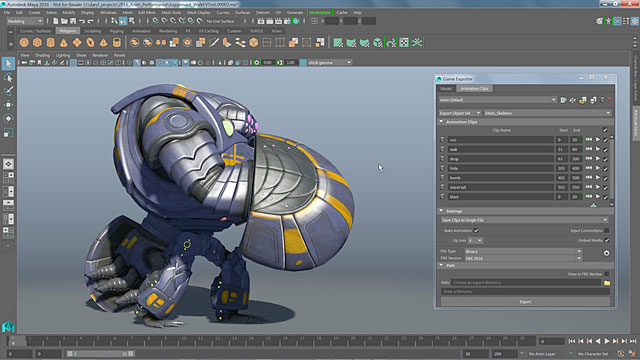Enable Input Connections checkbox
The image size is (640, 360).
click(607, 231)
